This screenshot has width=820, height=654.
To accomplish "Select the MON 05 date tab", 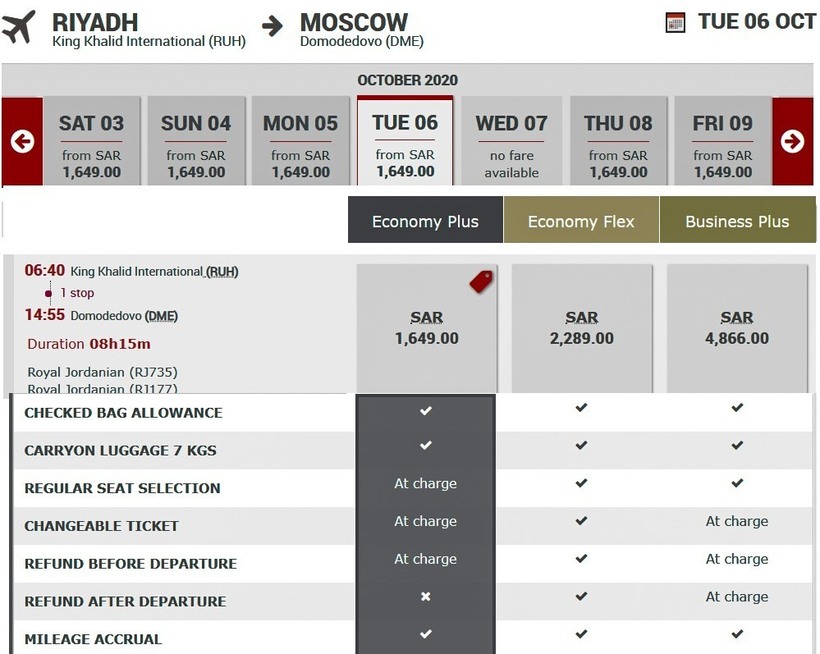I will point(300,141).
